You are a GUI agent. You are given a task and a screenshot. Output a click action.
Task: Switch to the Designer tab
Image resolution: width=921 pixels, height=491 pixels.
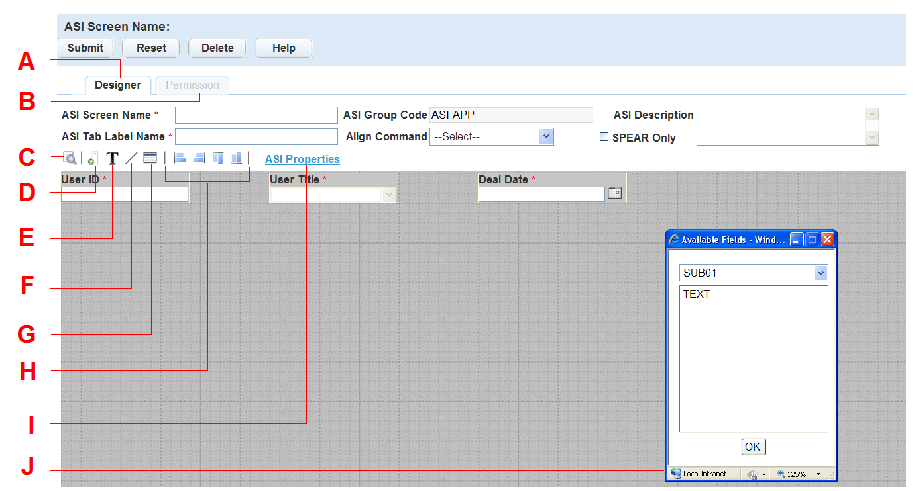coord(117,85)
